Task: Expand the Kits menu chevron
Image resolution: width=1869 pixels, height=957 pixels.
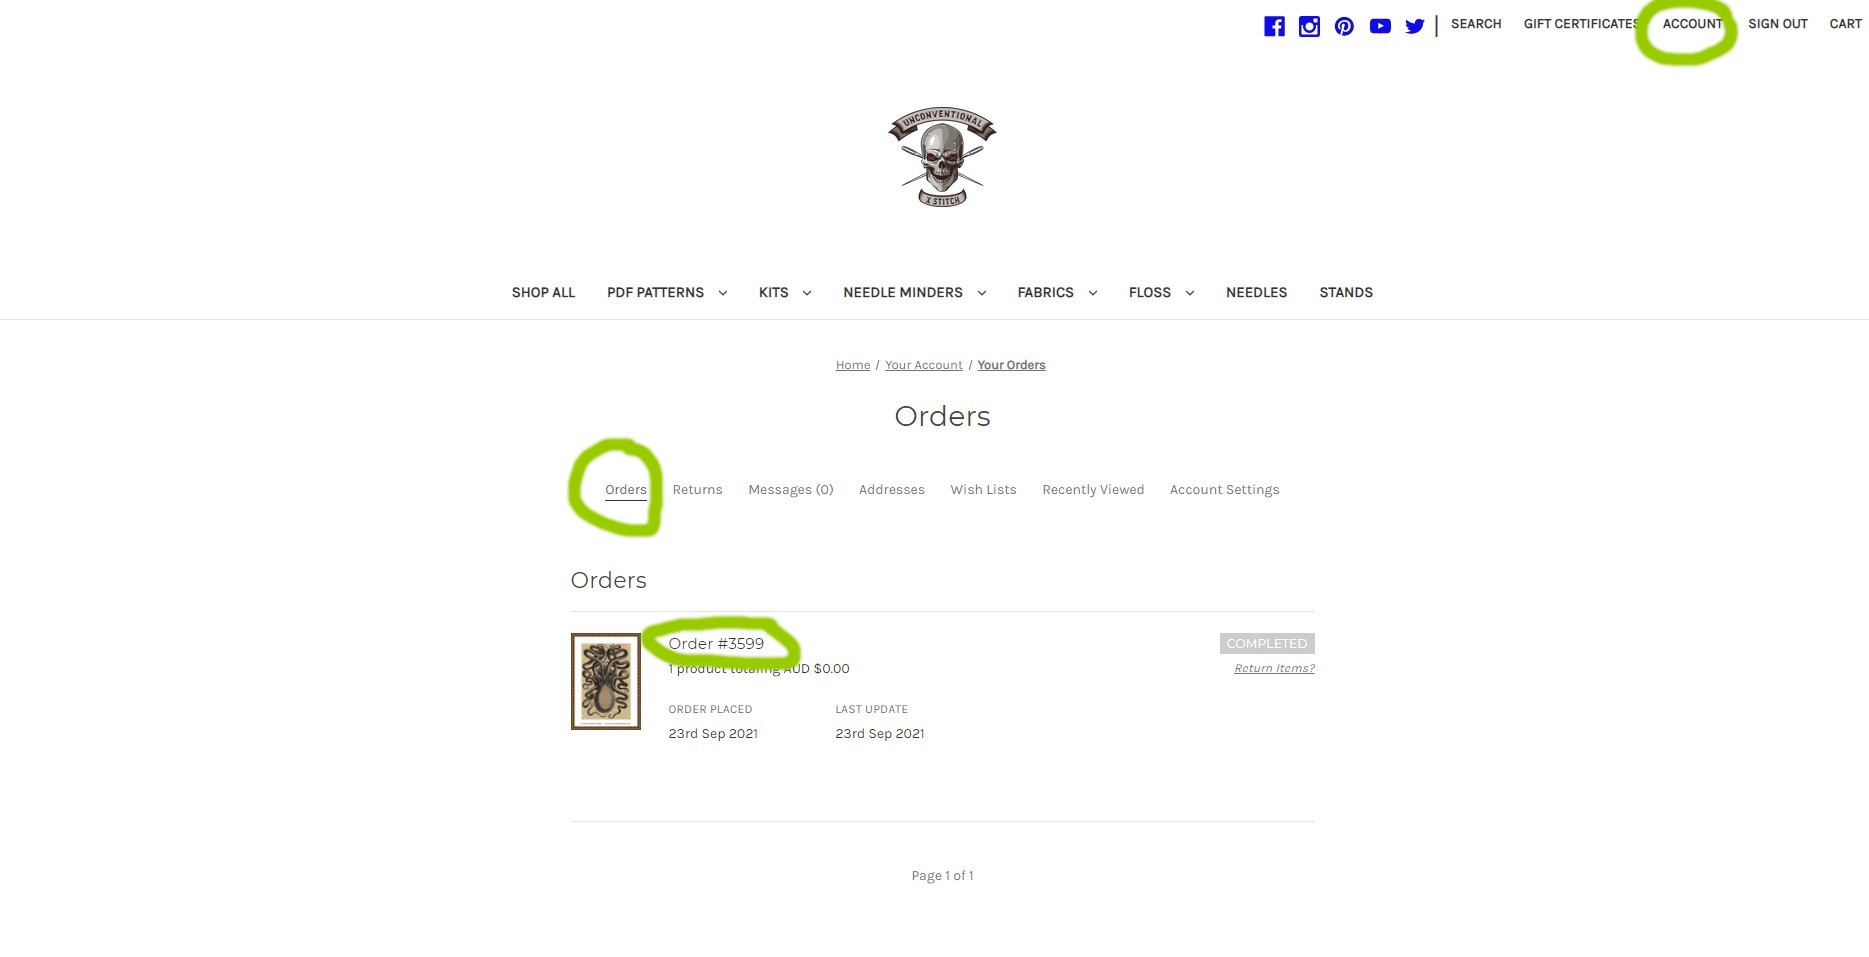Action: [x=806, y=293]
